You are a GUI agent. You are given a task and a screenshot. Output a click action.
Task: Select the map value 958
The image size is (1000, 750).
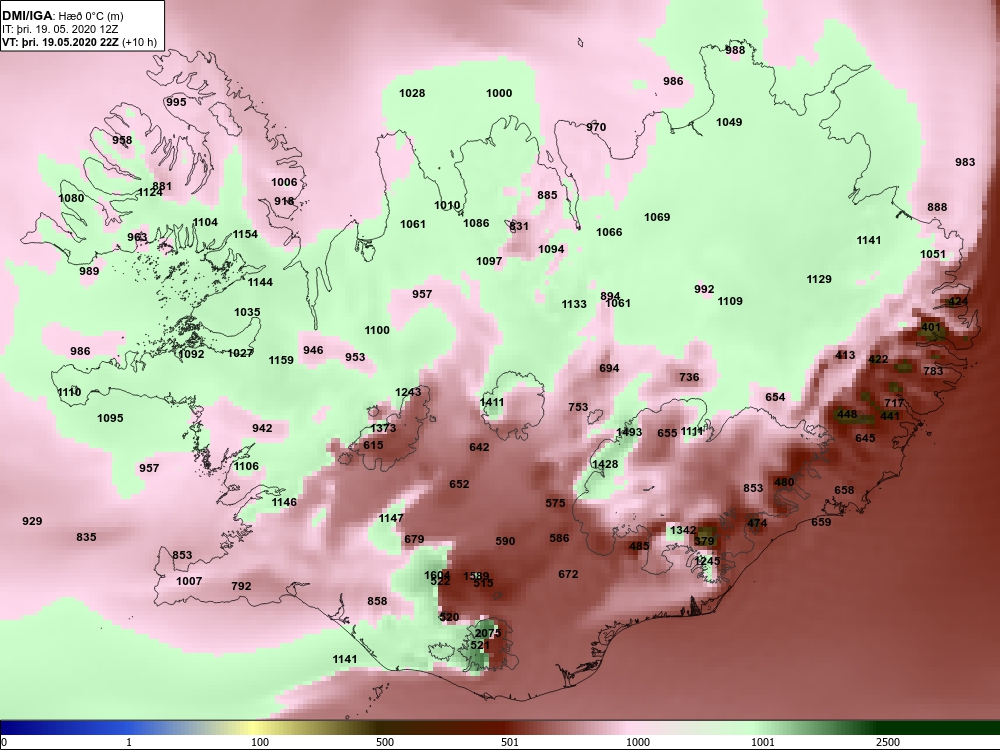(x=122, y=140)
